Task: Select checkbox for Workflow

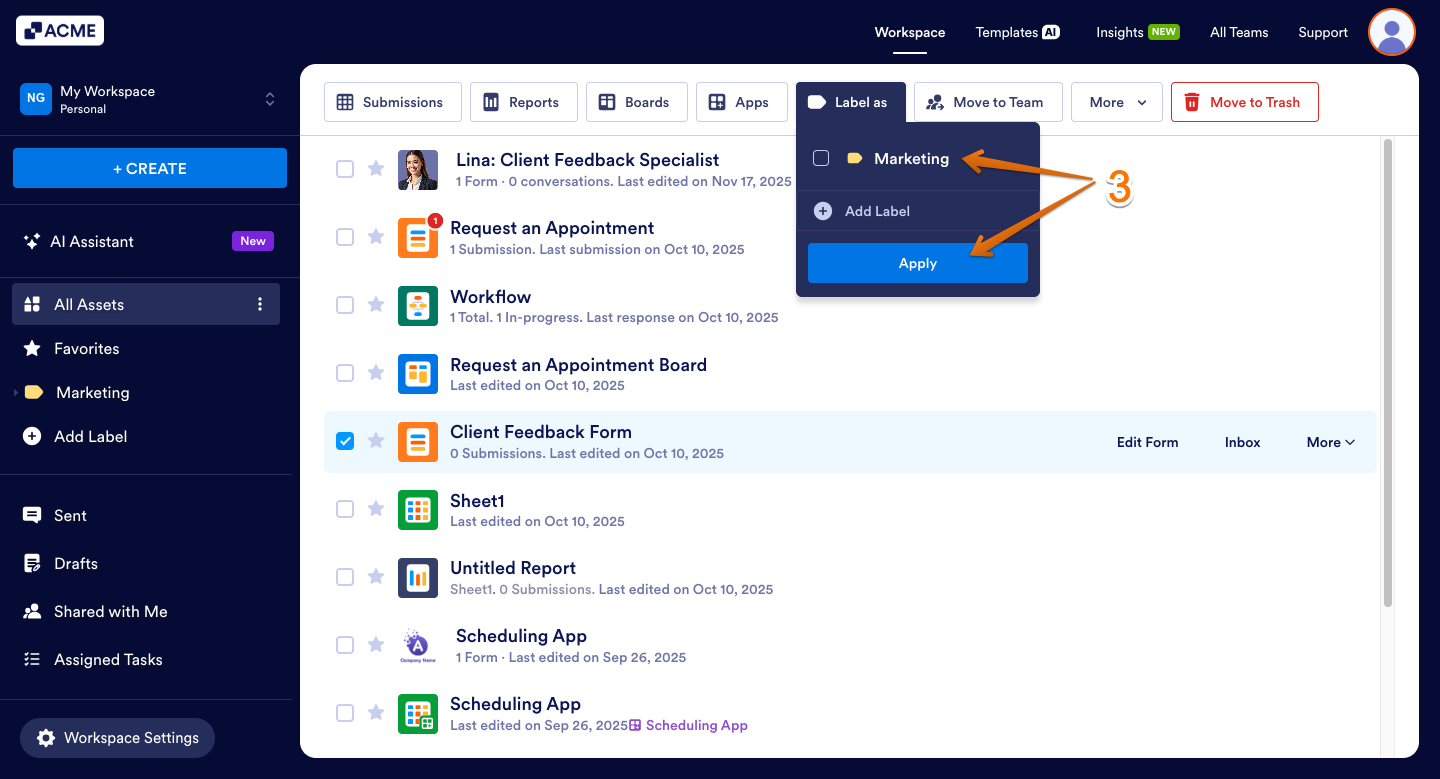Action: pyautogui.click(x=345, y=305)
